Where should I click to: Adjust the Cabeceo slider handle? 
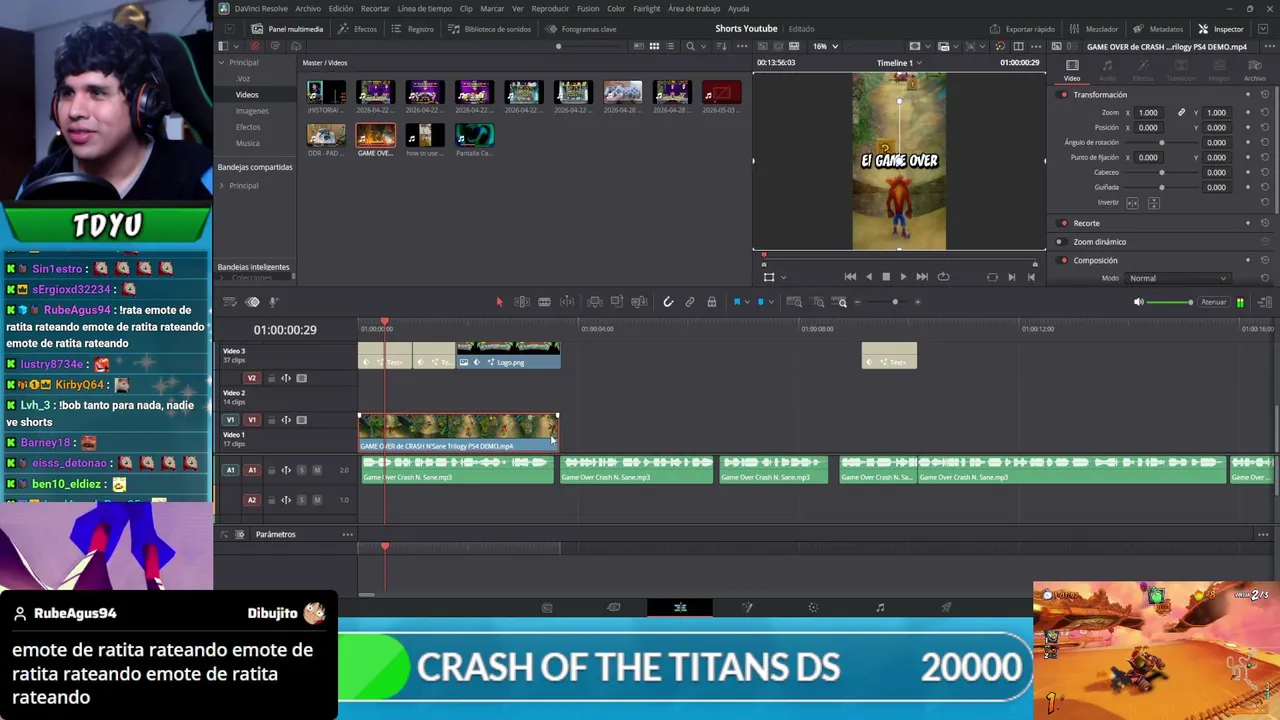tap(1162, 173)
